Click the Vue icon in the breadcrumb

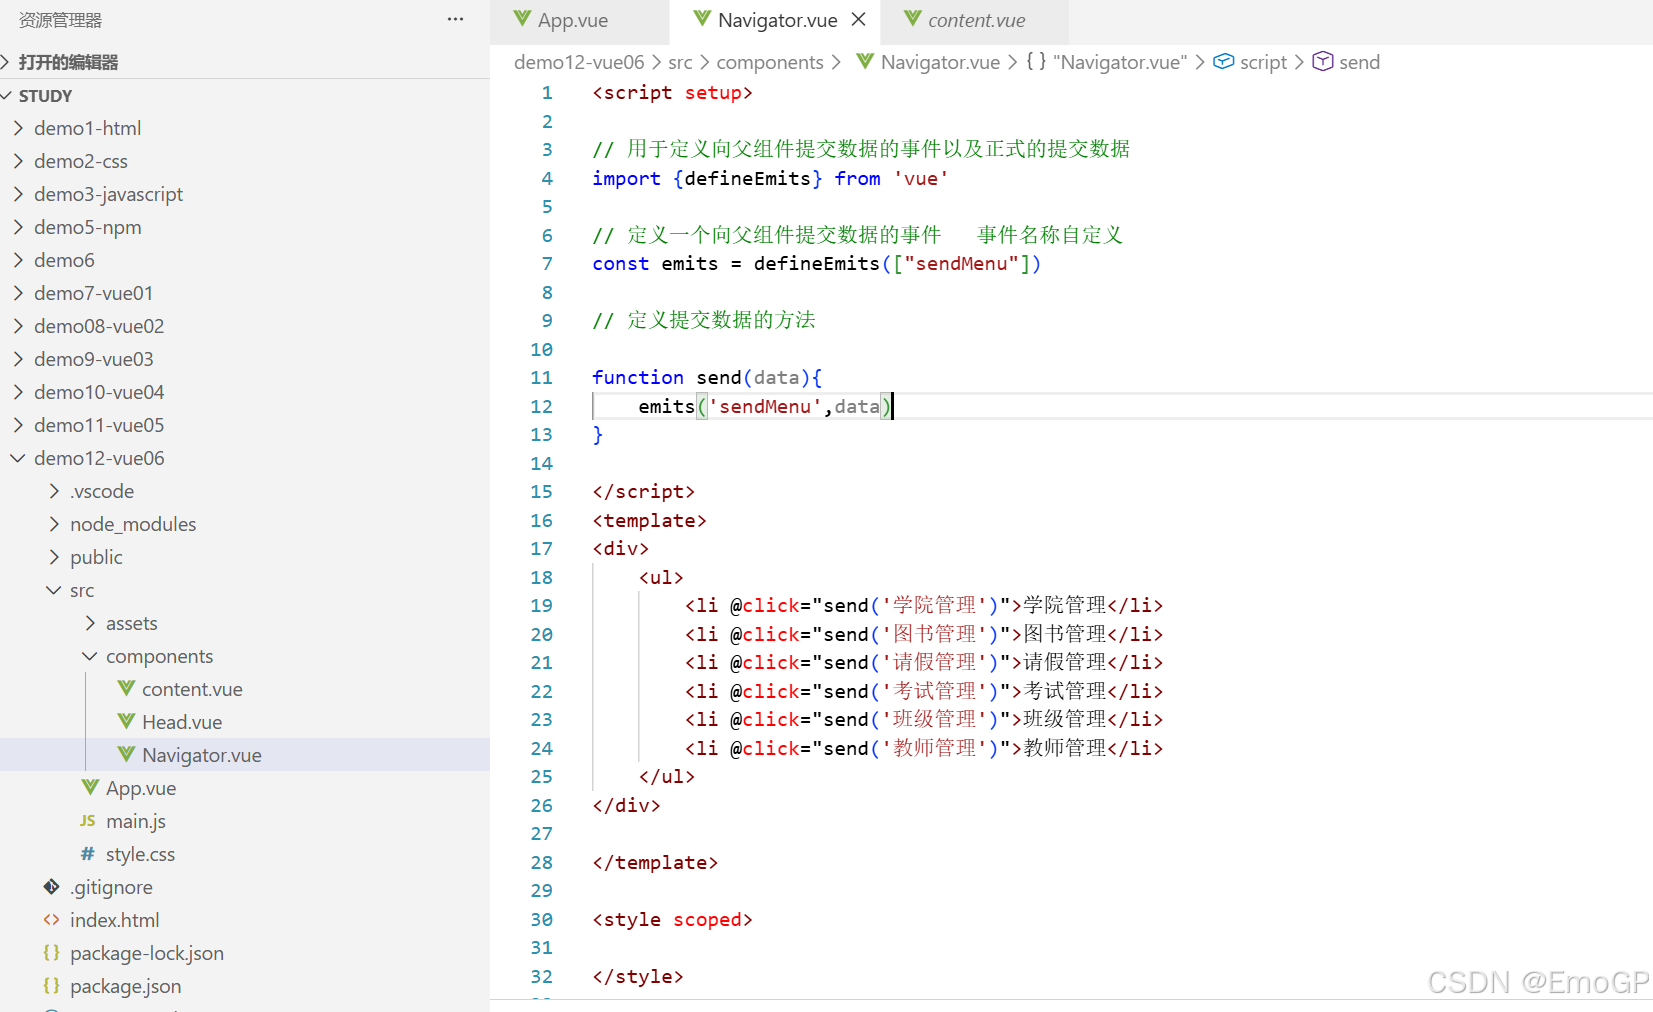coord(865,62)
